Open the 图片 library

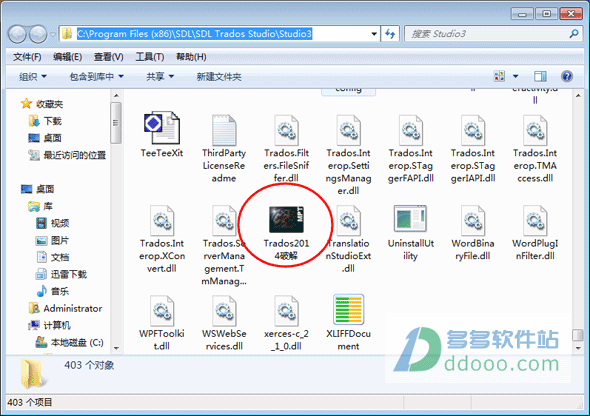coord(53,240)
